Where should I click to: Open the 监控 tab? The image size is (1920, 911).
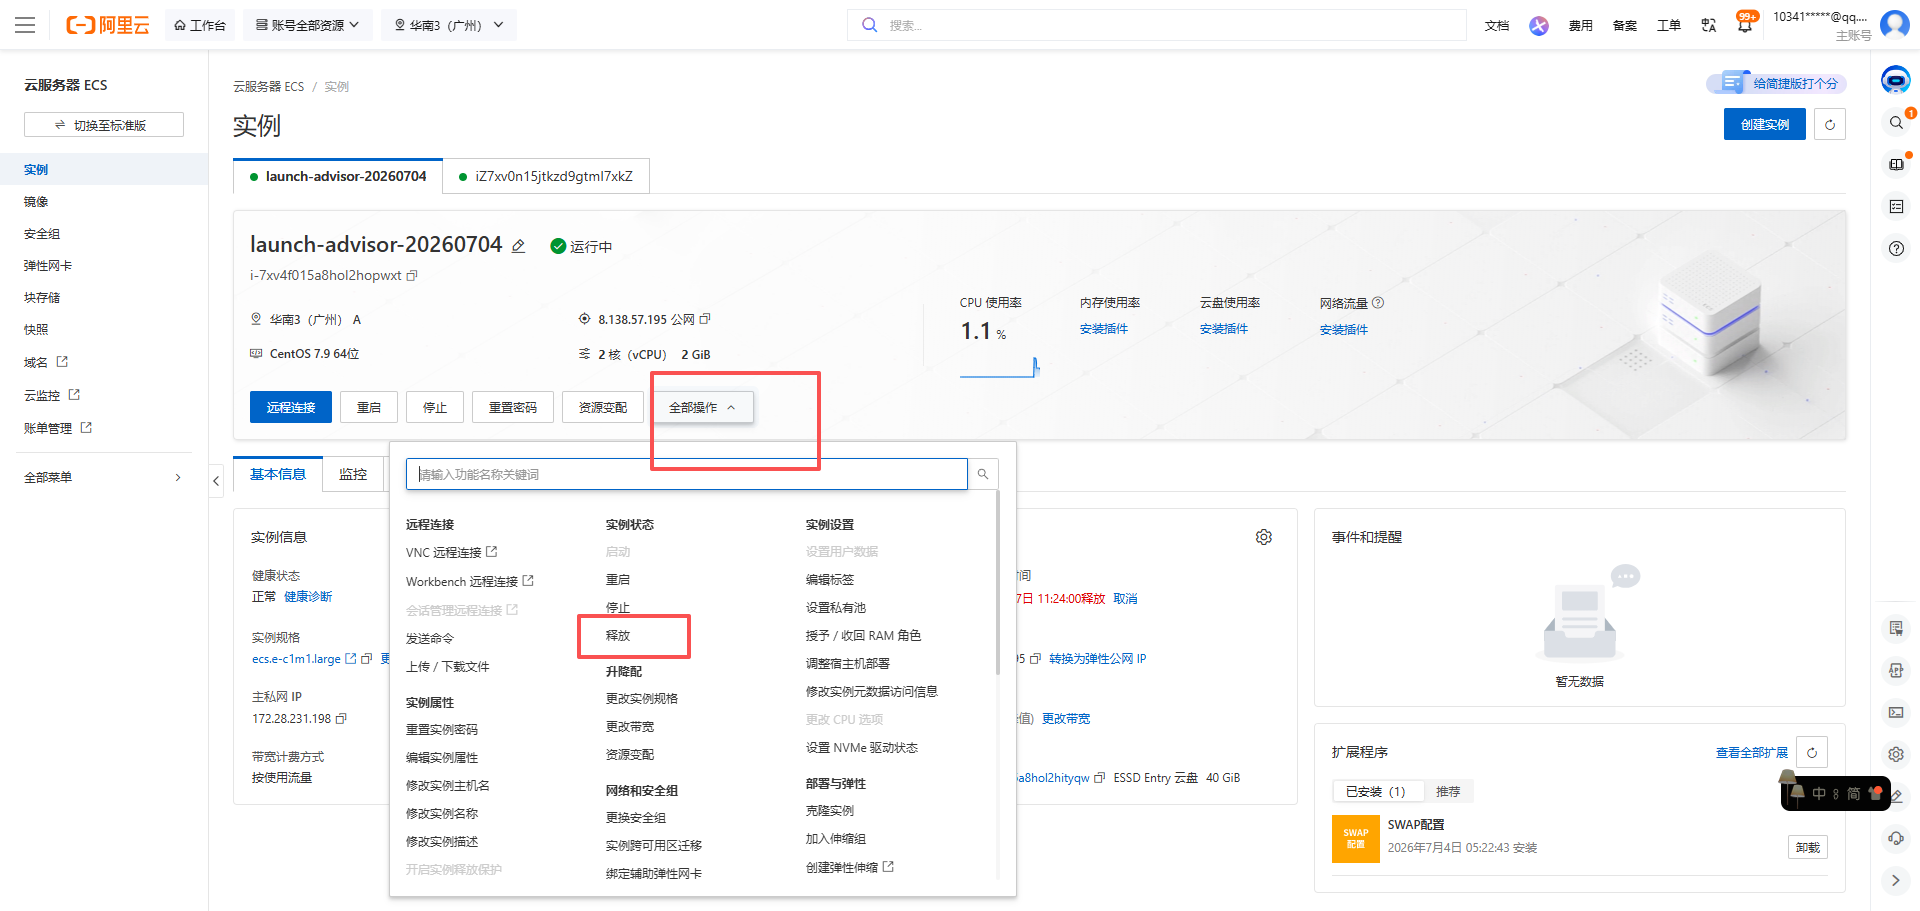tap(353, 474)
